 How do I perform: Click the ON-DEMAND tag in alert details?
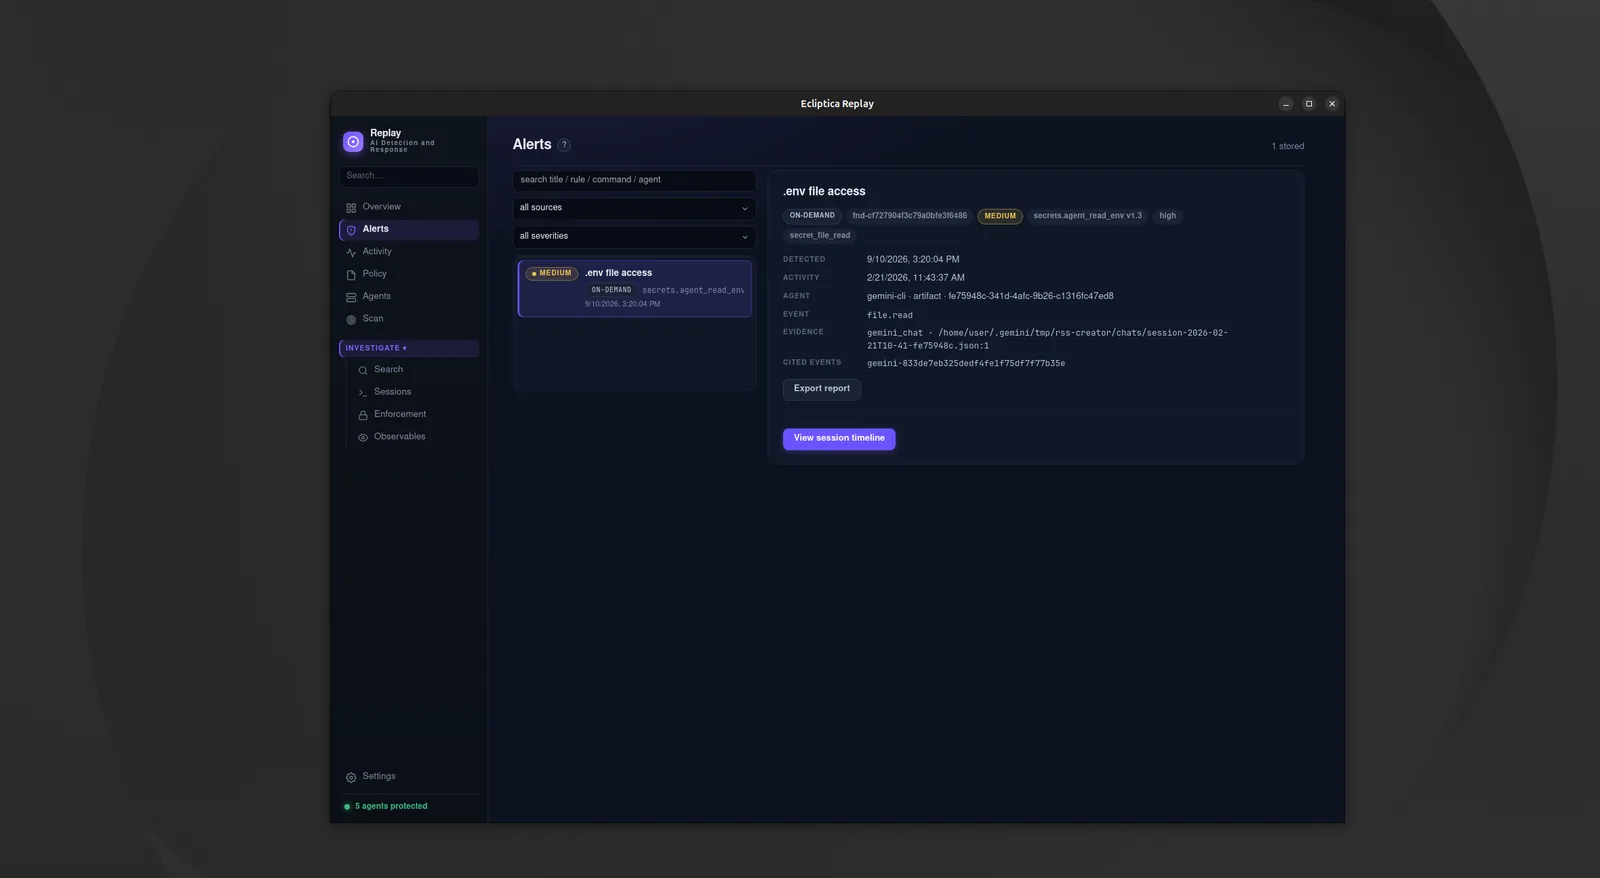(812, 216)
